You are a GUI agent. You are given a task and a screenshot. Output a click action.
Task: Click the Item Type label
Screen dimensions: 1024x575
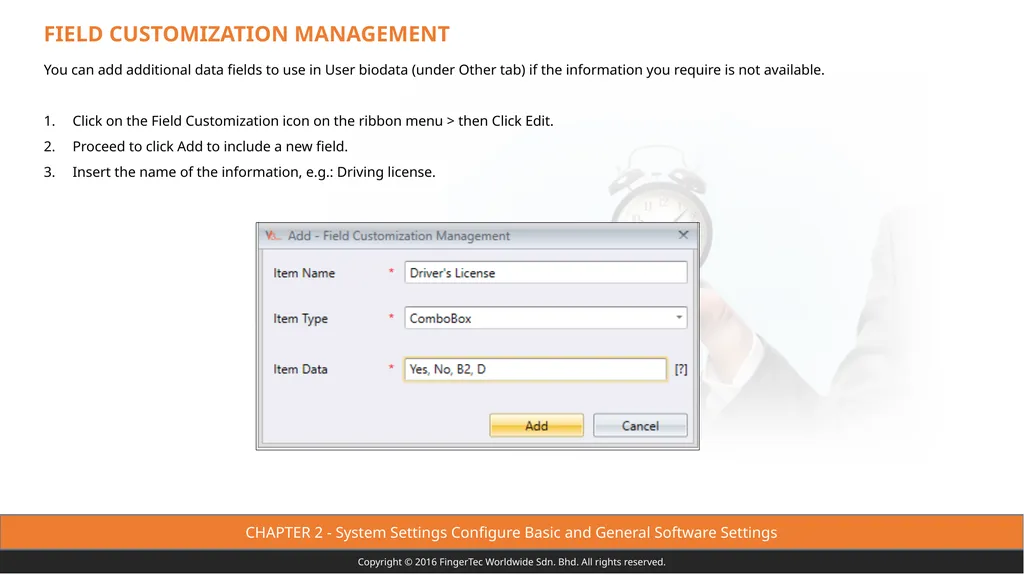point(300,319)
